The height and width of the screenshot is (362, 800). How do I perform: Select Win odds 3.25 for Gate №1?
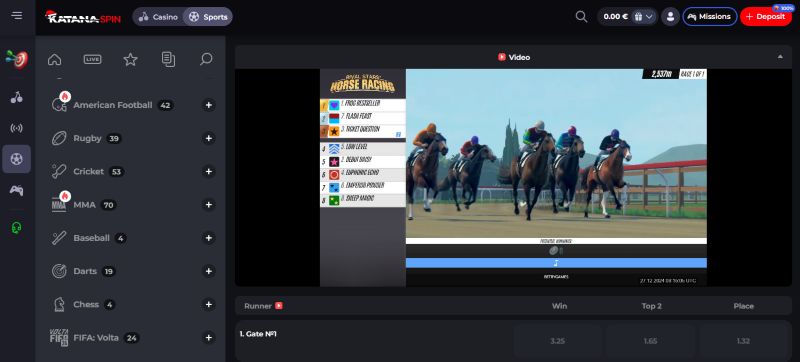pyautogui.click(x=558, y=341)
